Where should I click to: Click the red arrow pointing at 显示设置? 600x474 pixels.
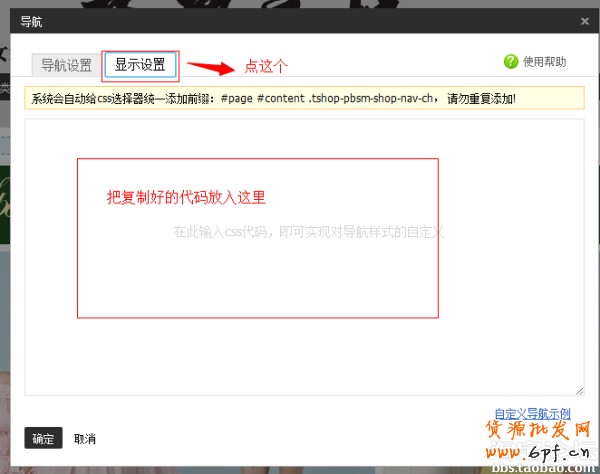click(211, 68)
